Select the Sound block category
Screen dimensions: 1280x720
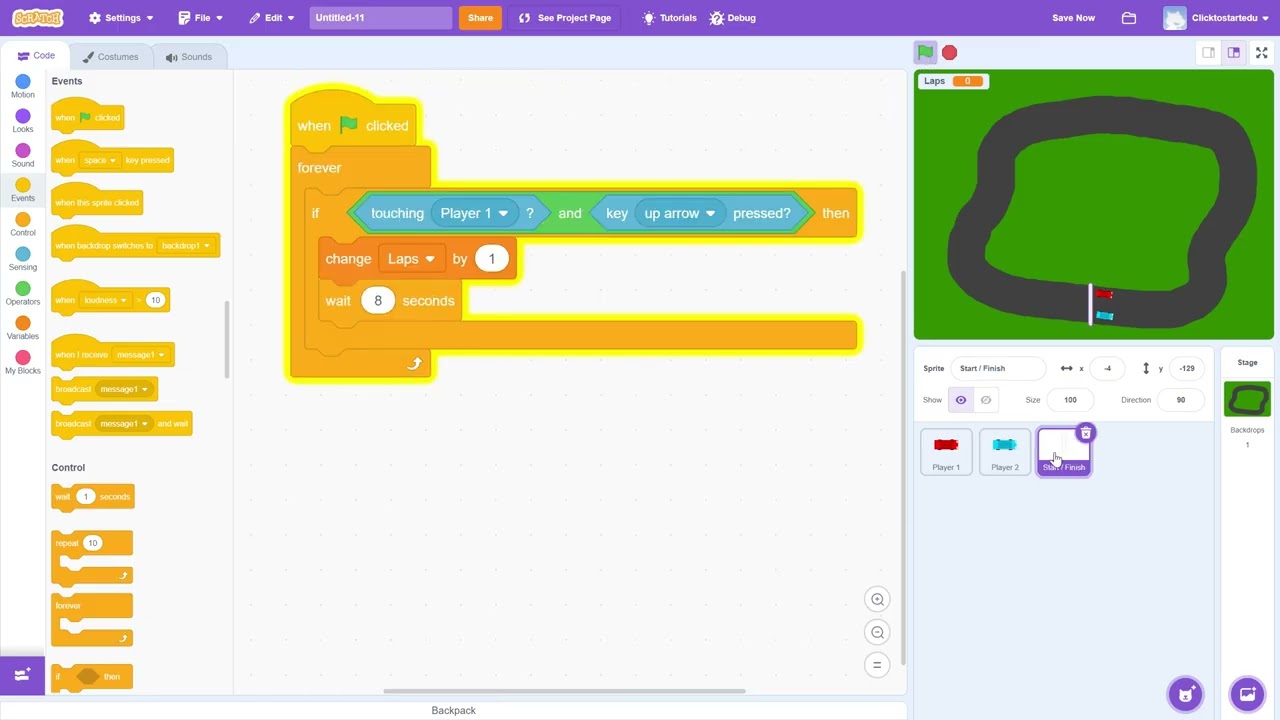coord(23,156)
